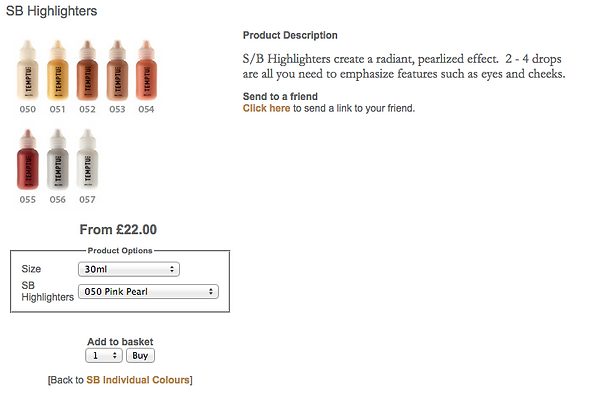Click the Buy button
Viewport: 600px width, 394px height.
click(x=140, y=356)
